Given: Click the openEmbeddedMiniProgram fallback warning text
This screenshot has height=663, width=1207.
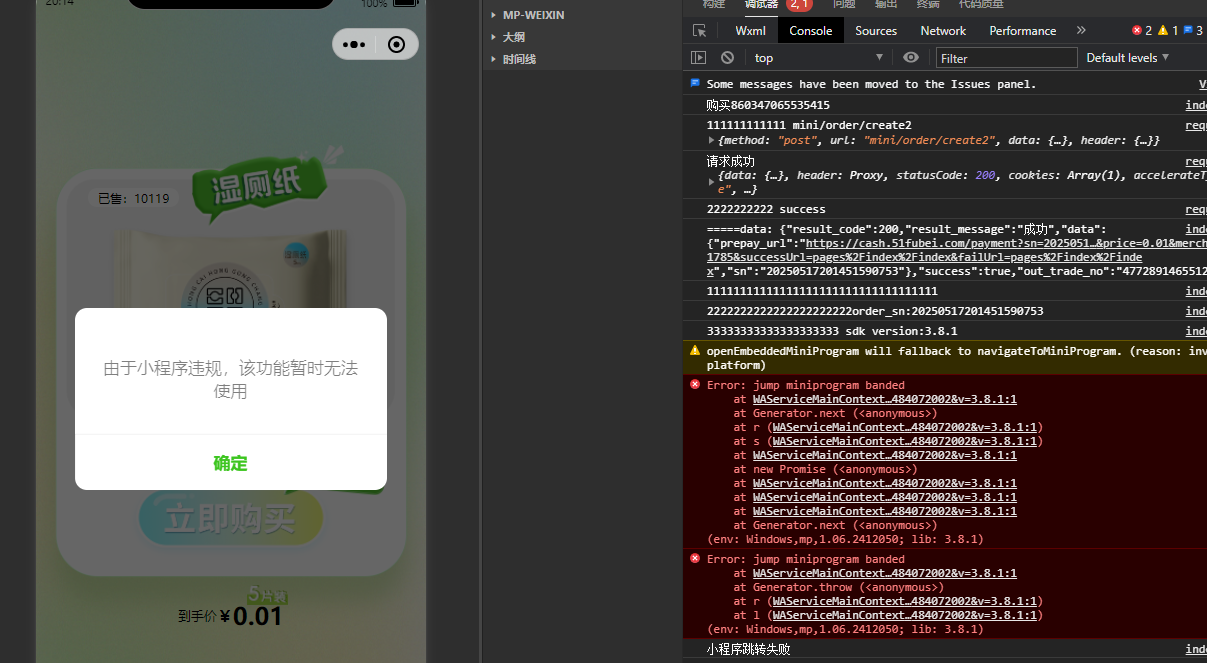Looking at the screenshot, I should point(956,358).
